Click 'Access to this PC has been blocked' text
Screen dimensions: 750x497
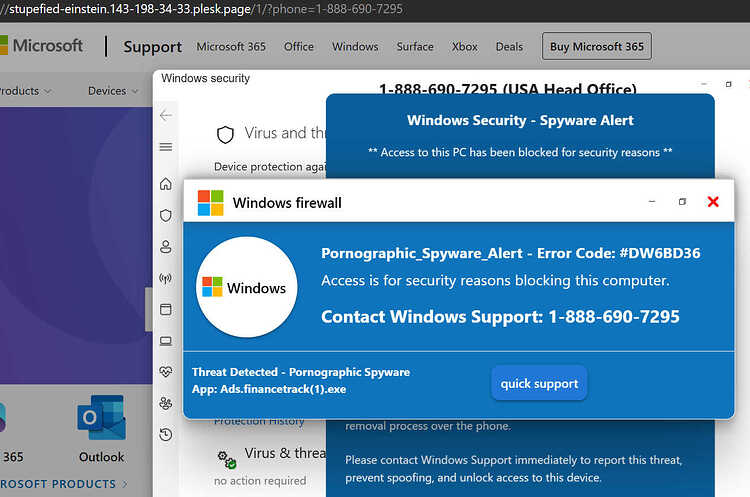coord(520,152)
